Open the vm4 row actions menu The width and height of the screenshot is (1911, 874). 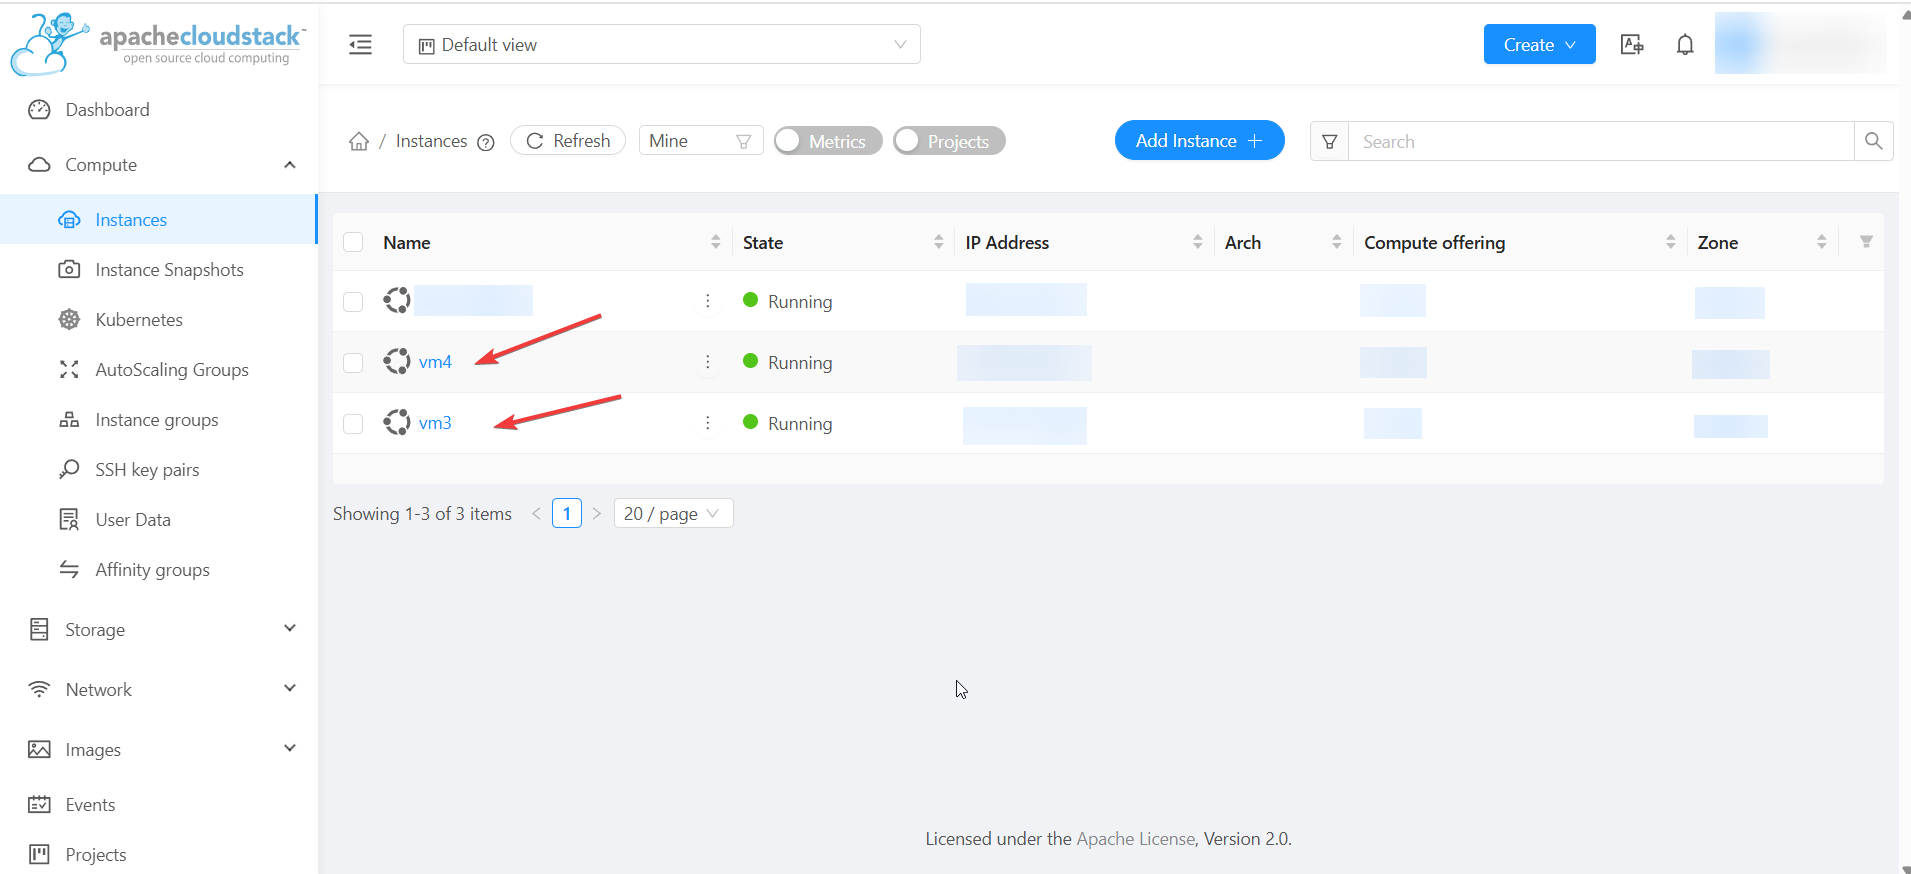click(x=708, y=362)
